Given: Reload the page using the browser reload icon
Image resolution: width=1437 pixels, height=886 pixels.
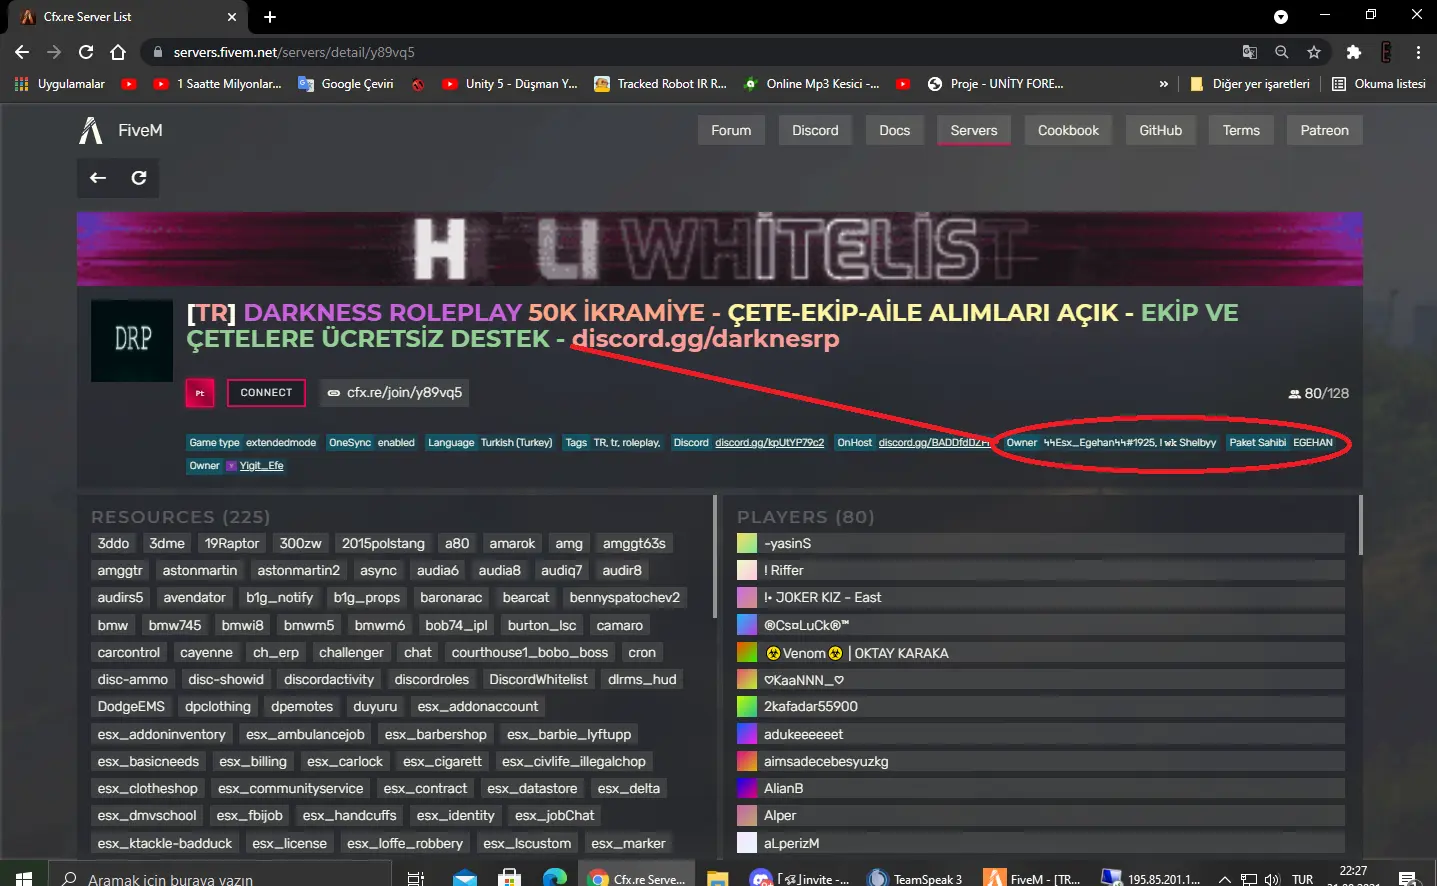Looking at the screenshot, I should point(86,52).
